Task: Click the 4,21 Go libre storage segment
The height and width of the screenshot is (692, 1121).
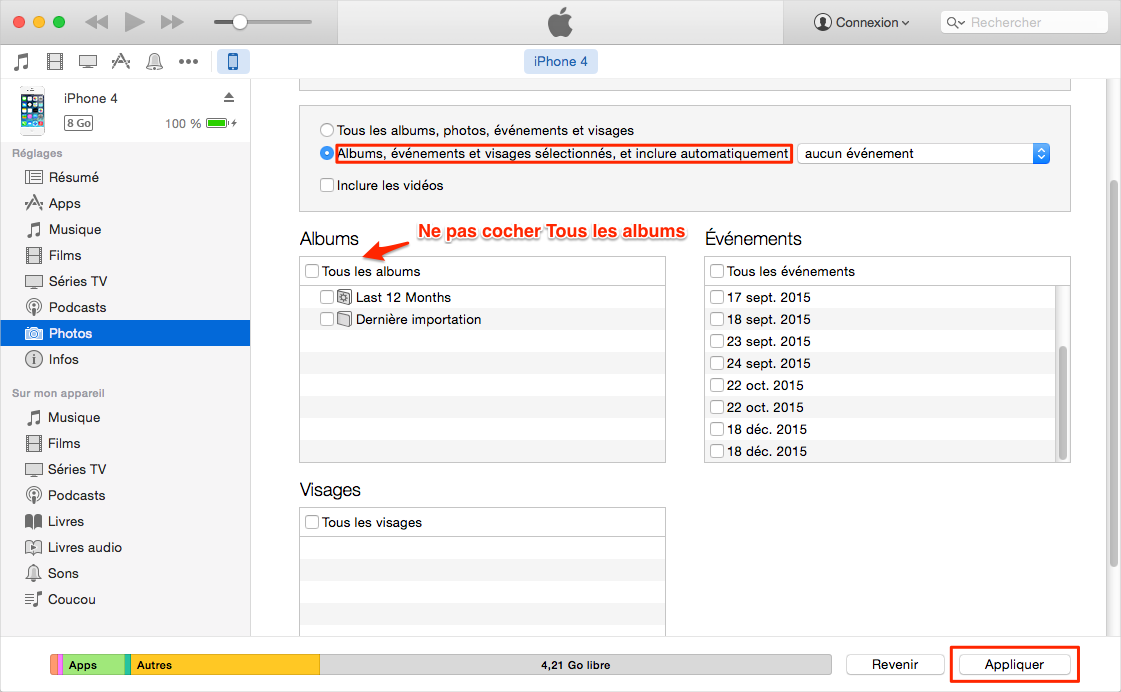Action: tap(576, 665)
